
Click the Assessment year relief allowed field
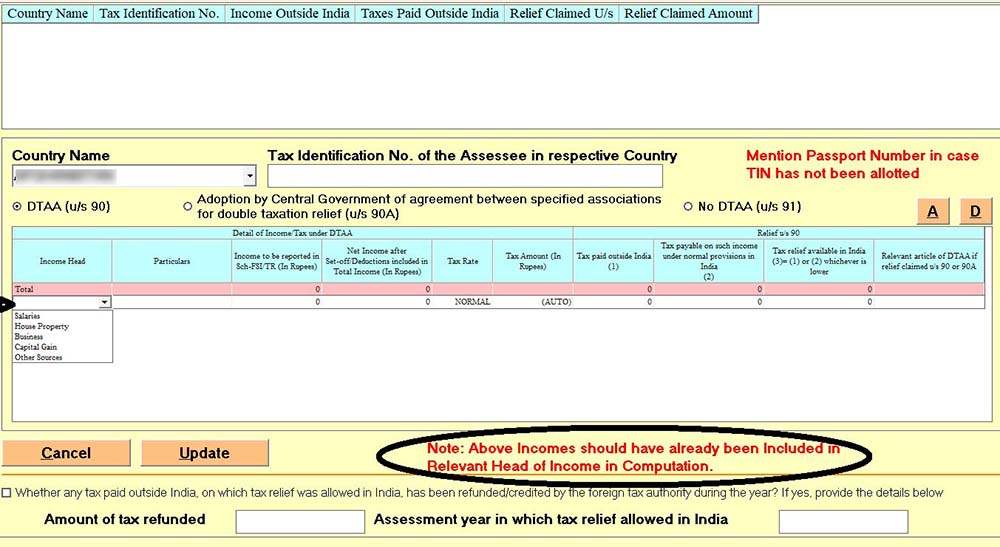(843, 521)
